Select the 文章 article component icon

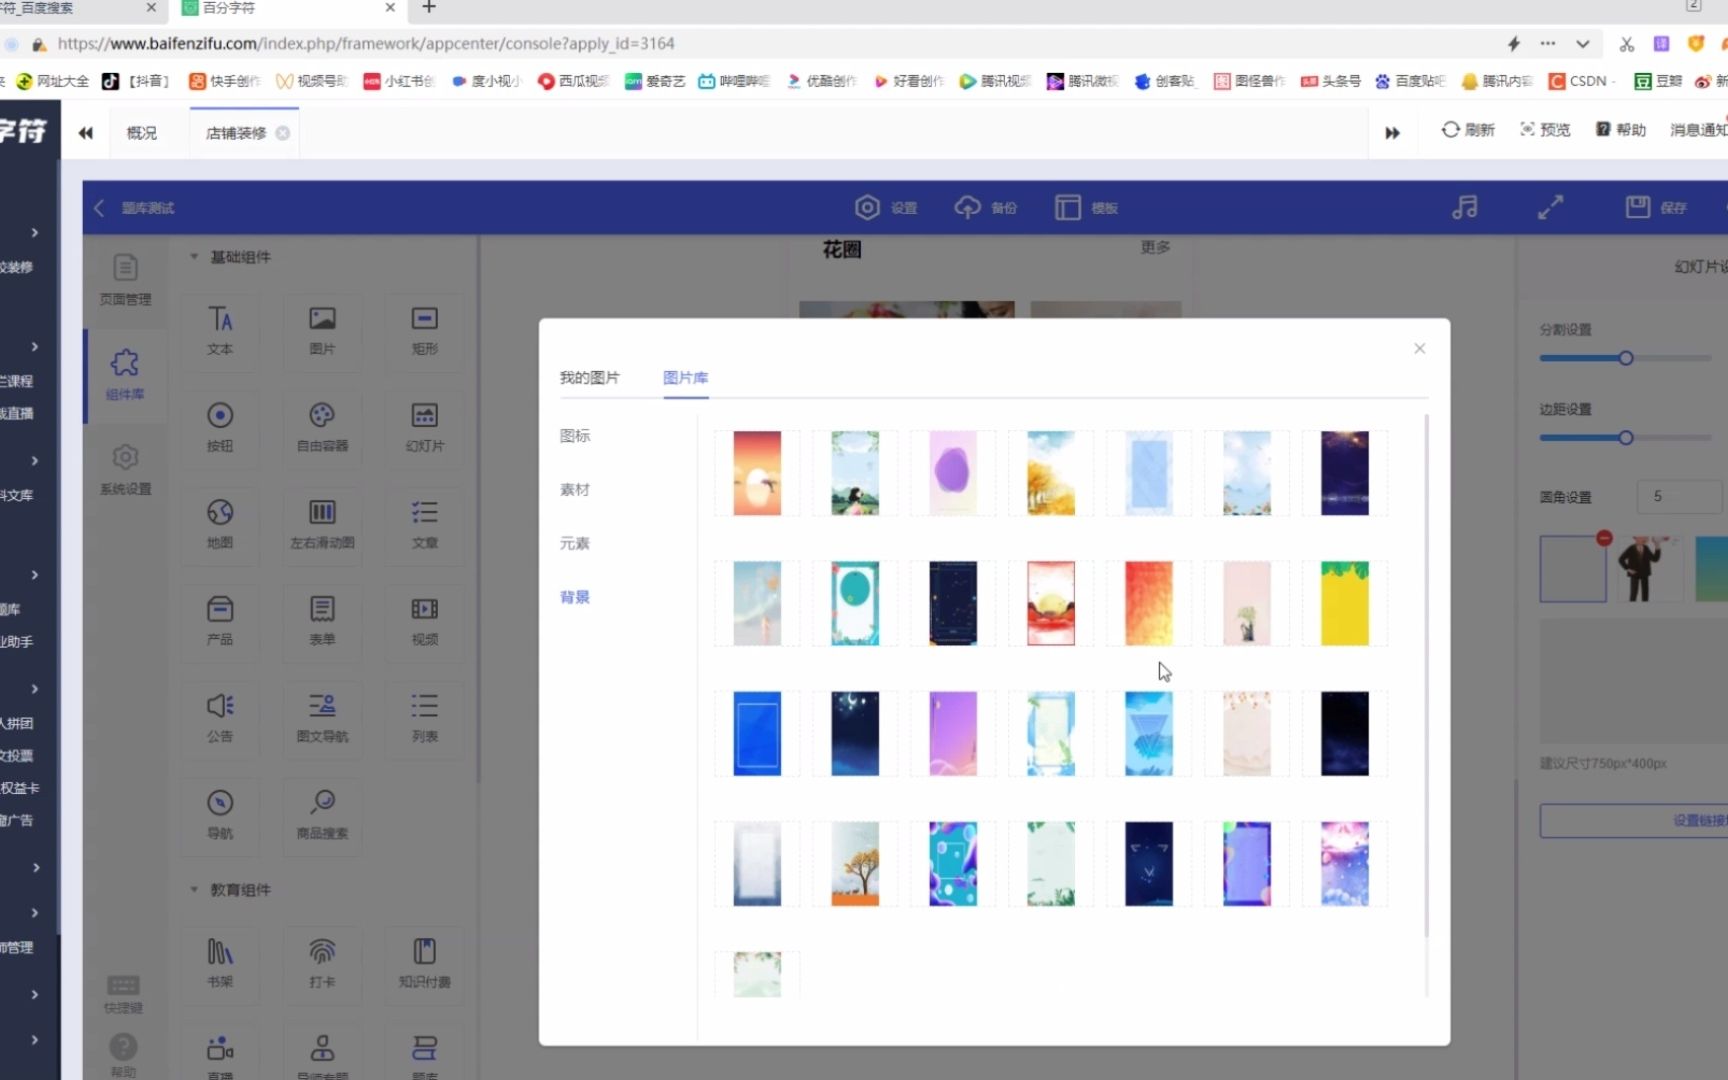(x=424, y=524)
